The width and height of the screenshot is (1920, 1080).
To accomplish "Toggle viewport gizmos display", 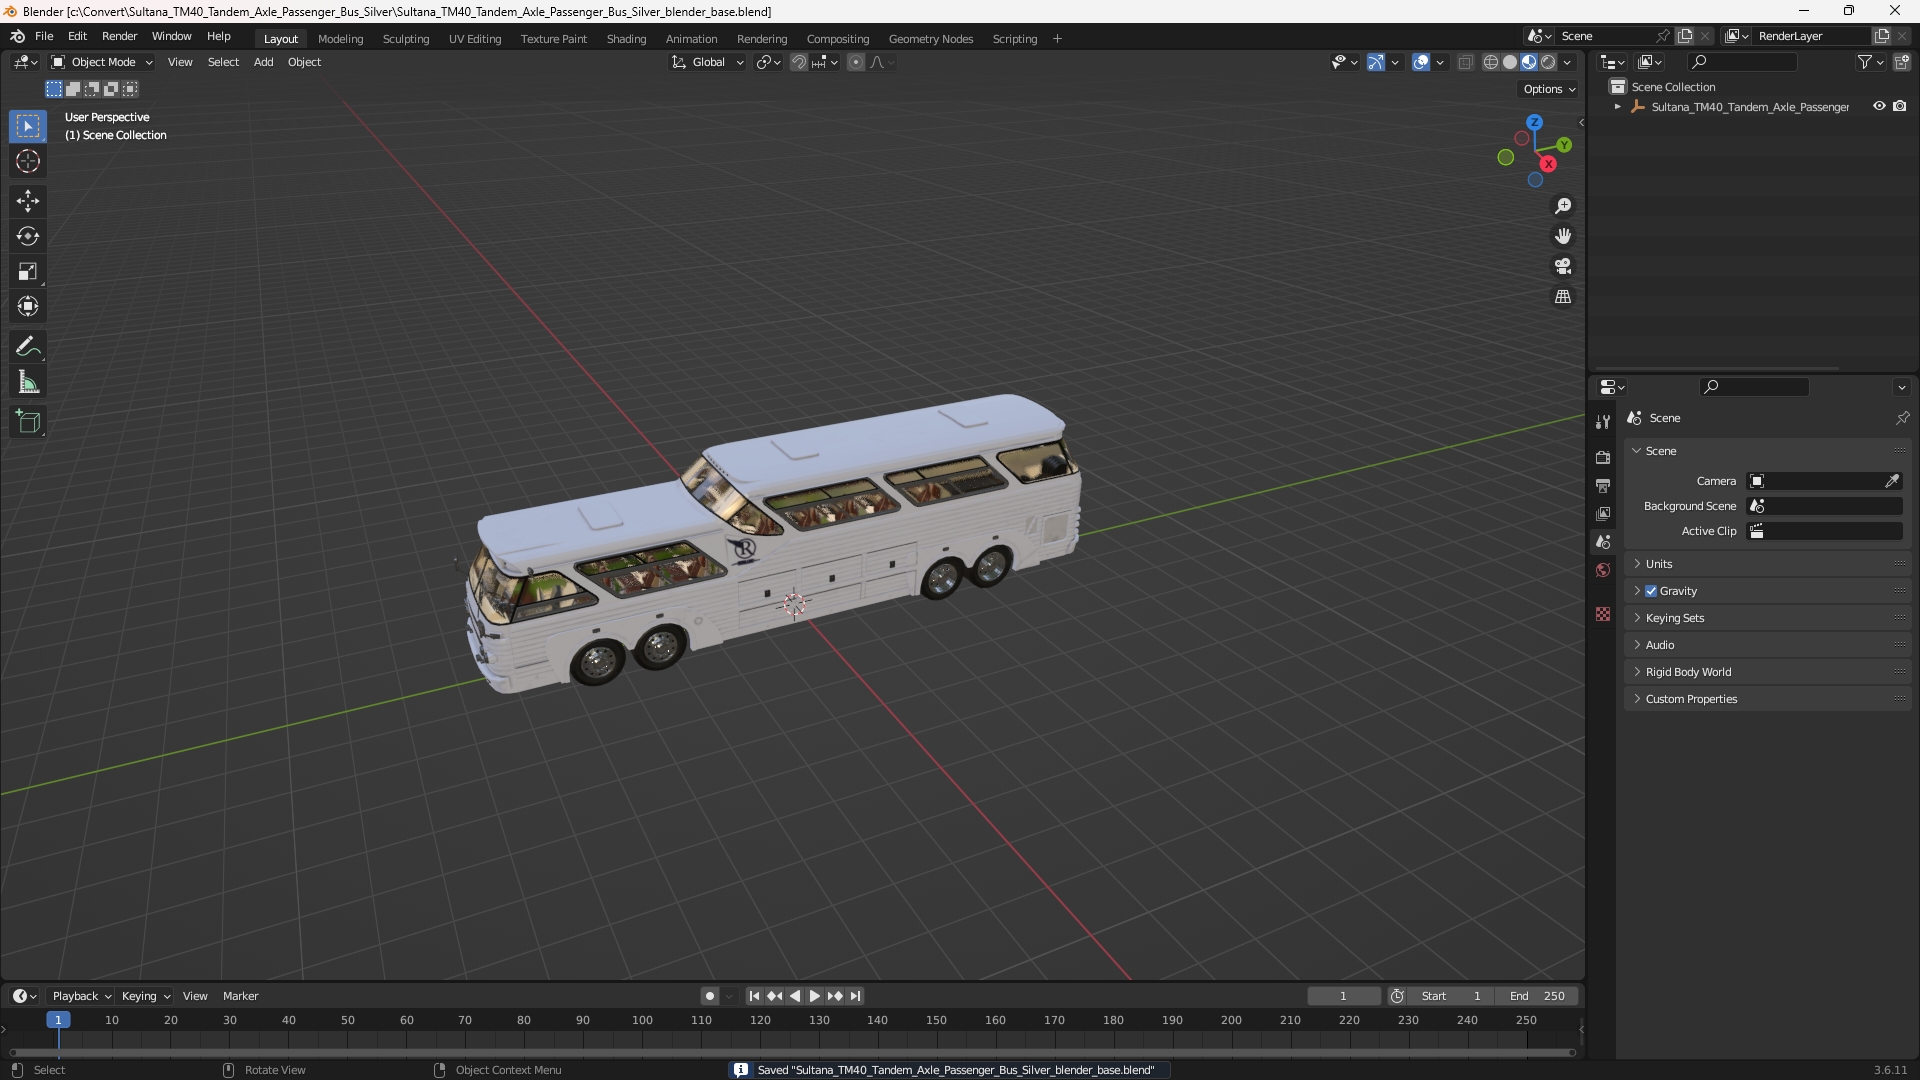I will tap(1376, 62).
